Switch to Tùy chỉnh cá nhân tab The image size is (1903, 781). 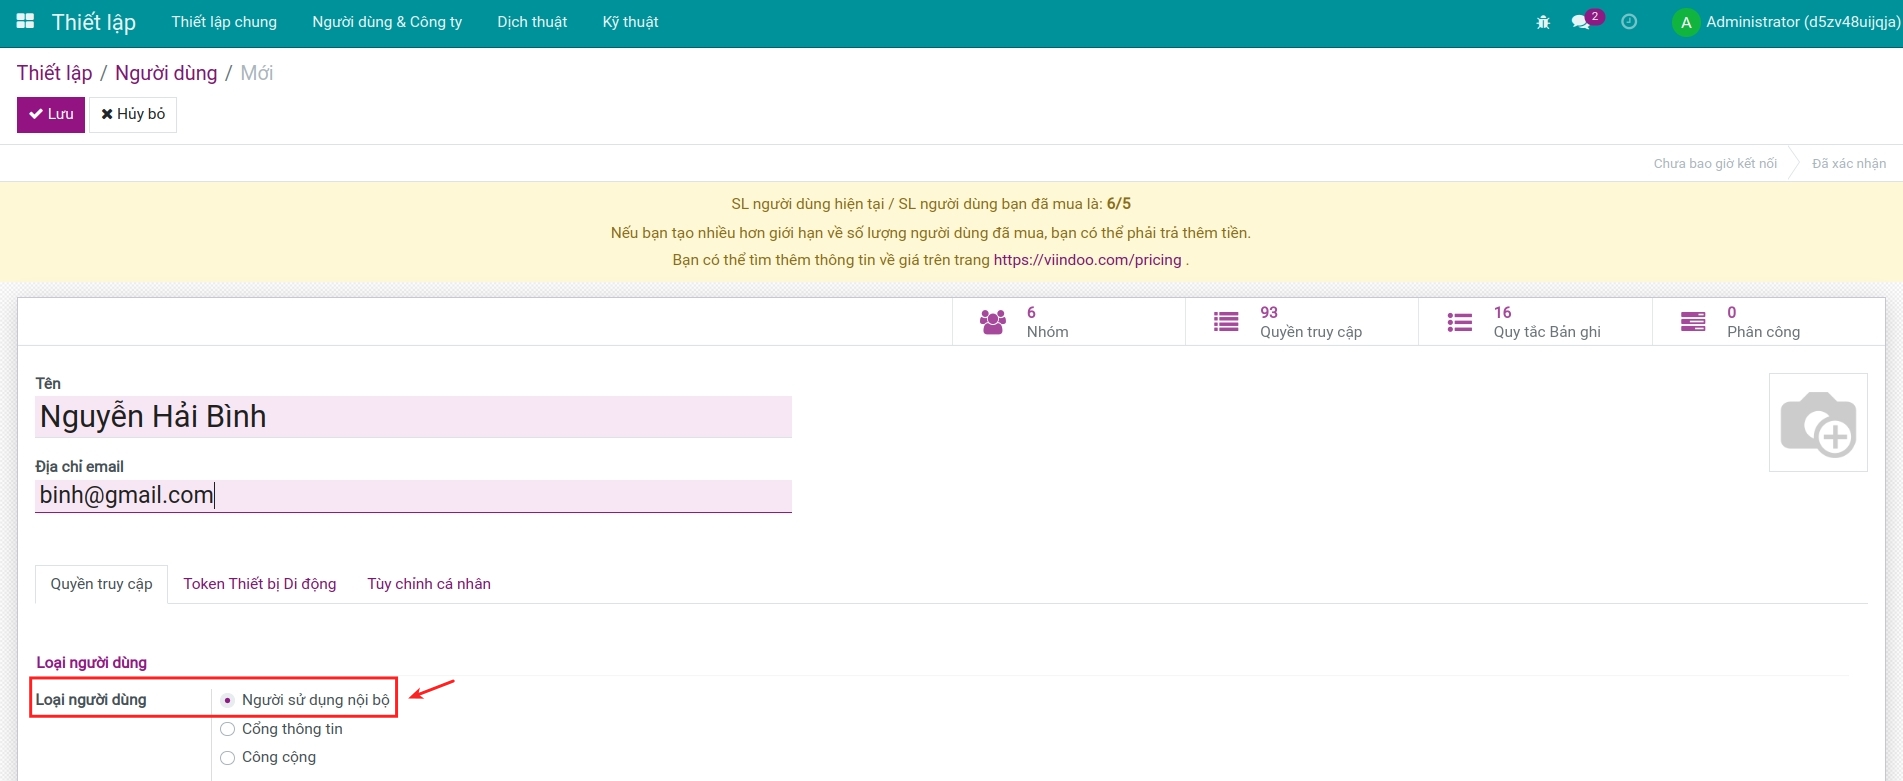coord(429,584)
